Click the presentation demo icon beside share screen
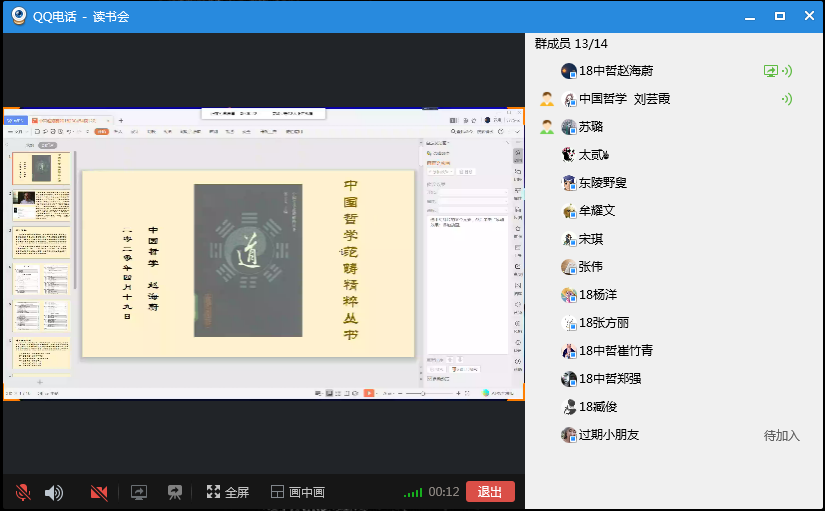The image size is (825, 511). (x=175, y=492)
